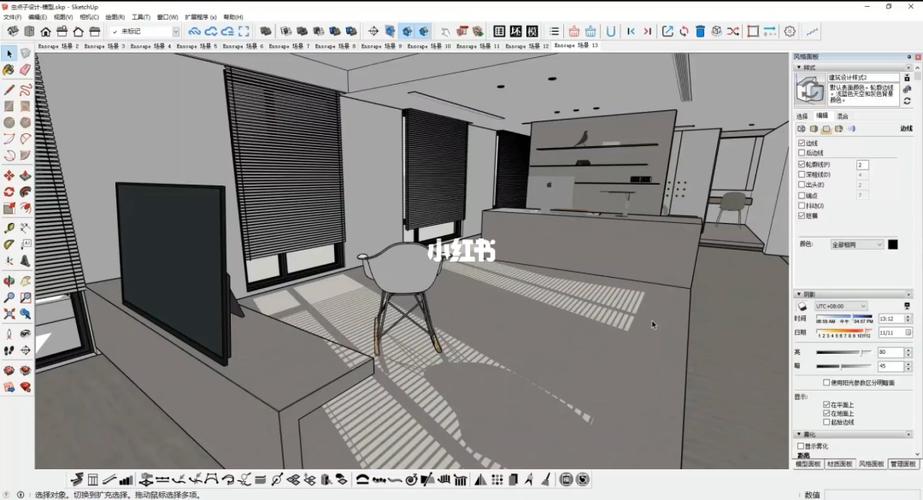Click the style name text field
923x500 pixels.
(864, 77)
